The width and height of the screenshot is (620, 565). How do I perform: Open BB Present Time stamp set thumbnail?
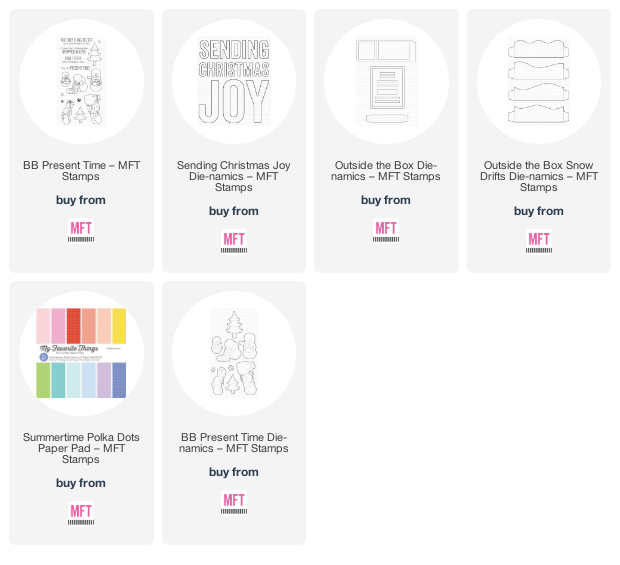pyautogui.click(x=81, y=81)
